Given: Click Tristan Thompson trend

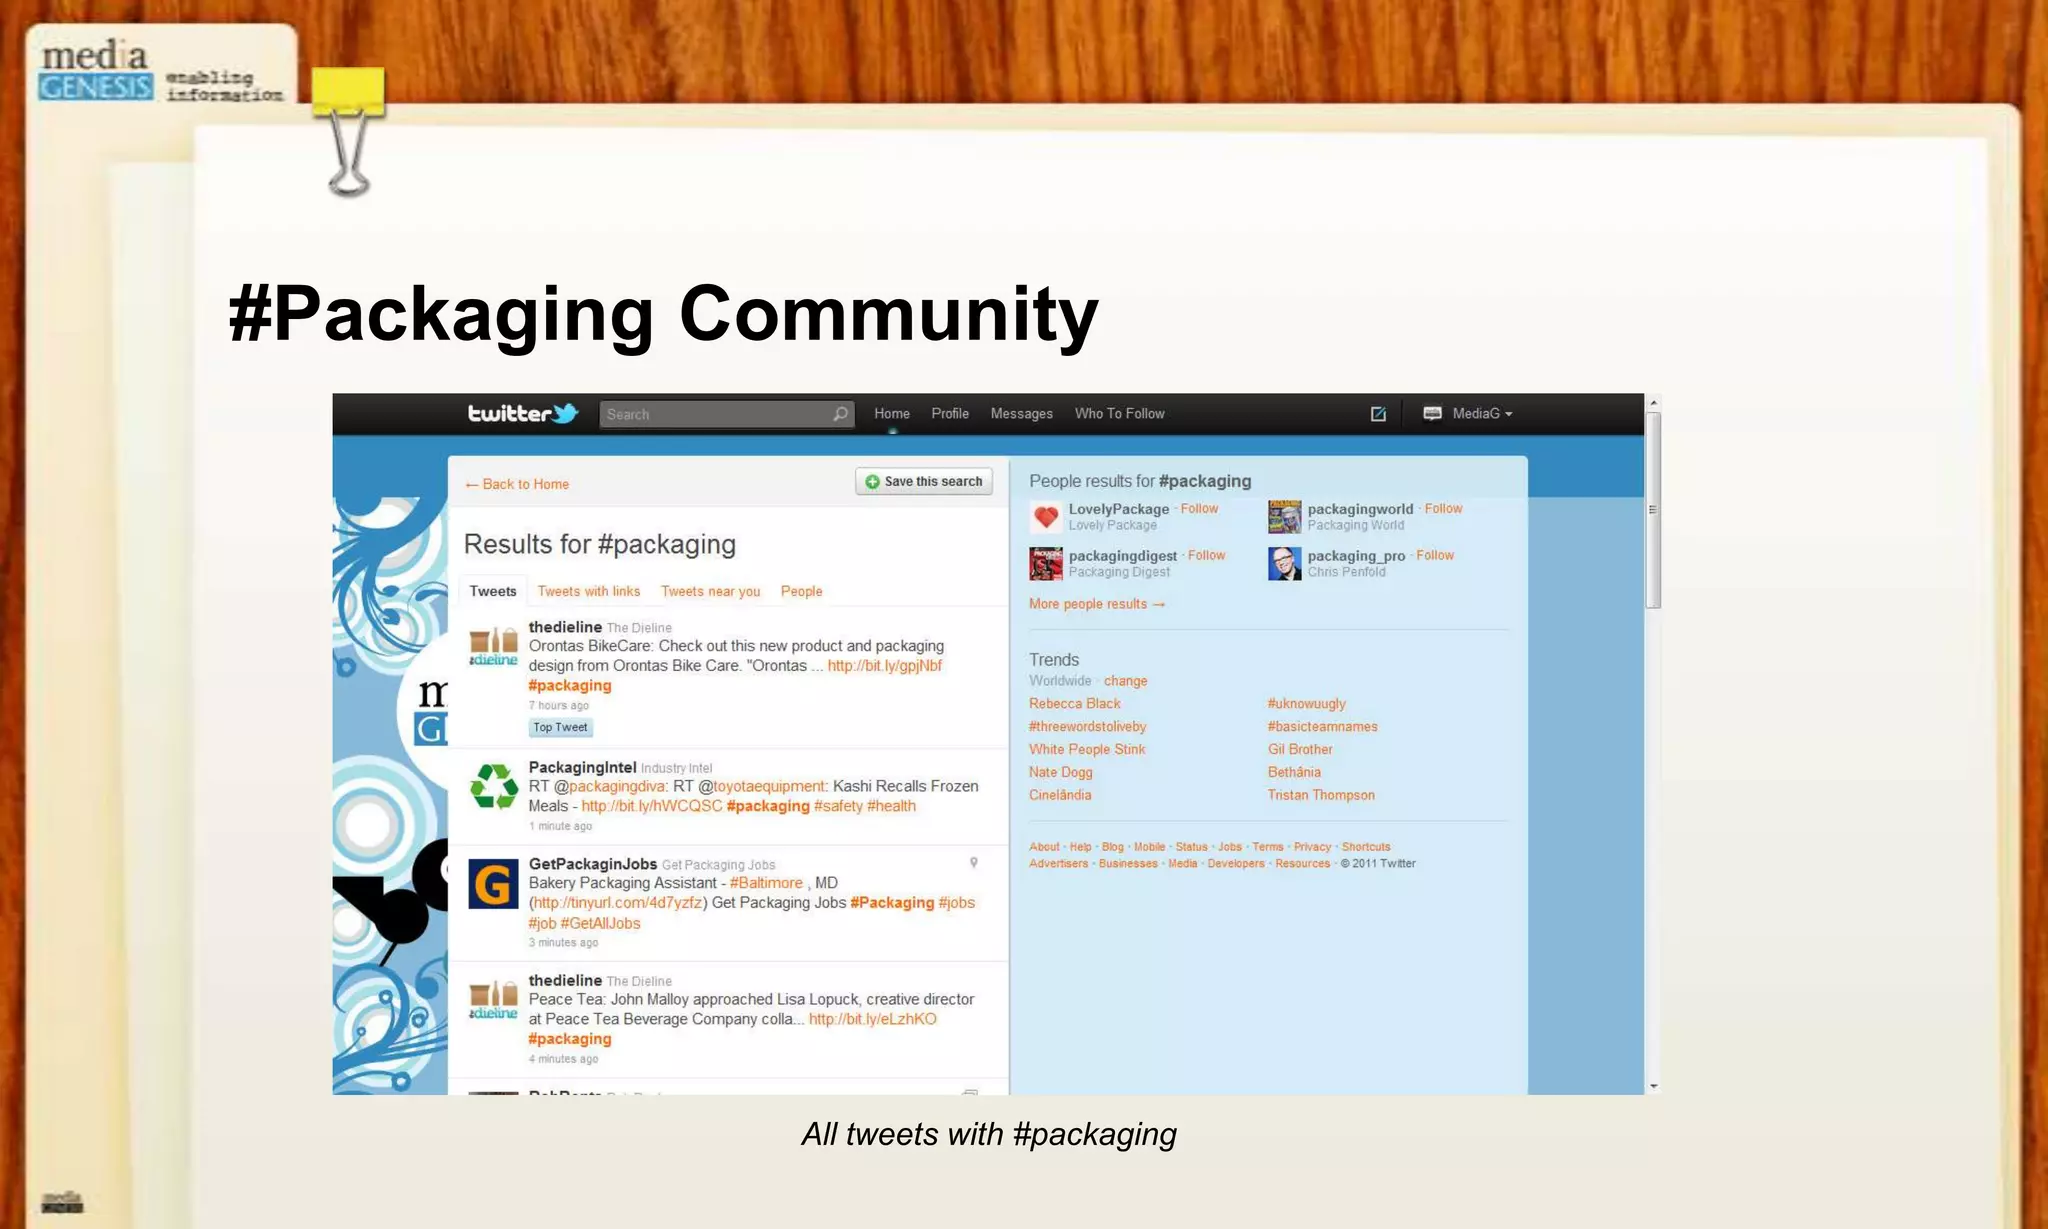Looking at the screenshot, I should pos(1321,796).
